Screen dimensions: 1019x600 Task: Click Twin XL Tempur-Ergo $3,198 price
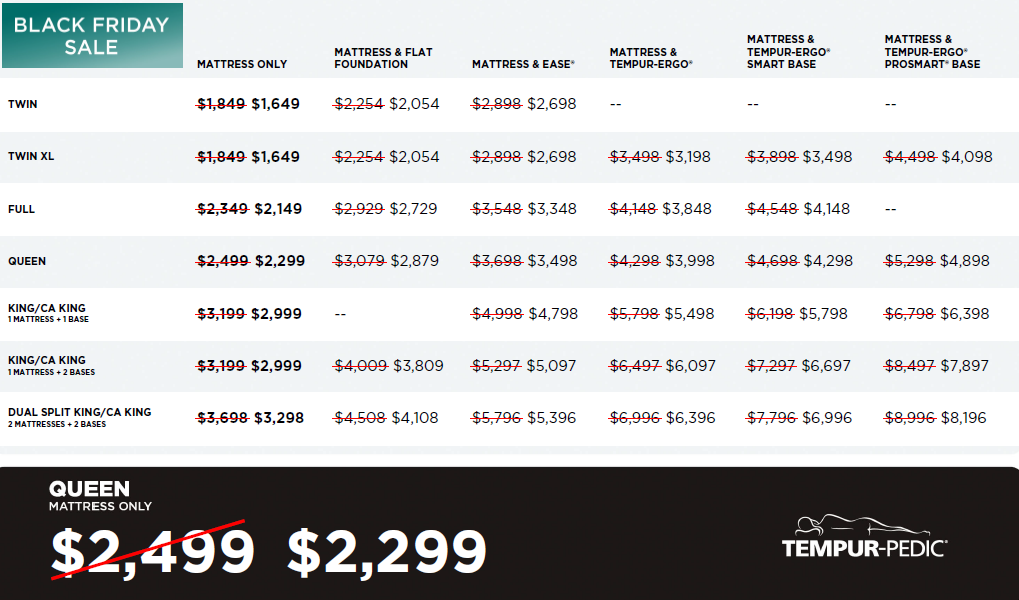tap(689, 157)
